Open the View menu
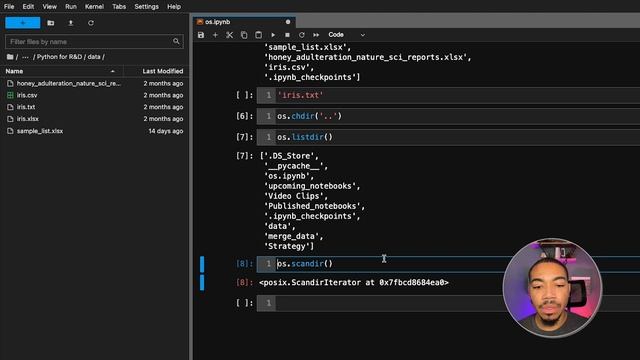The height and width of the screenshot is (360, 640). coord(49,7)
